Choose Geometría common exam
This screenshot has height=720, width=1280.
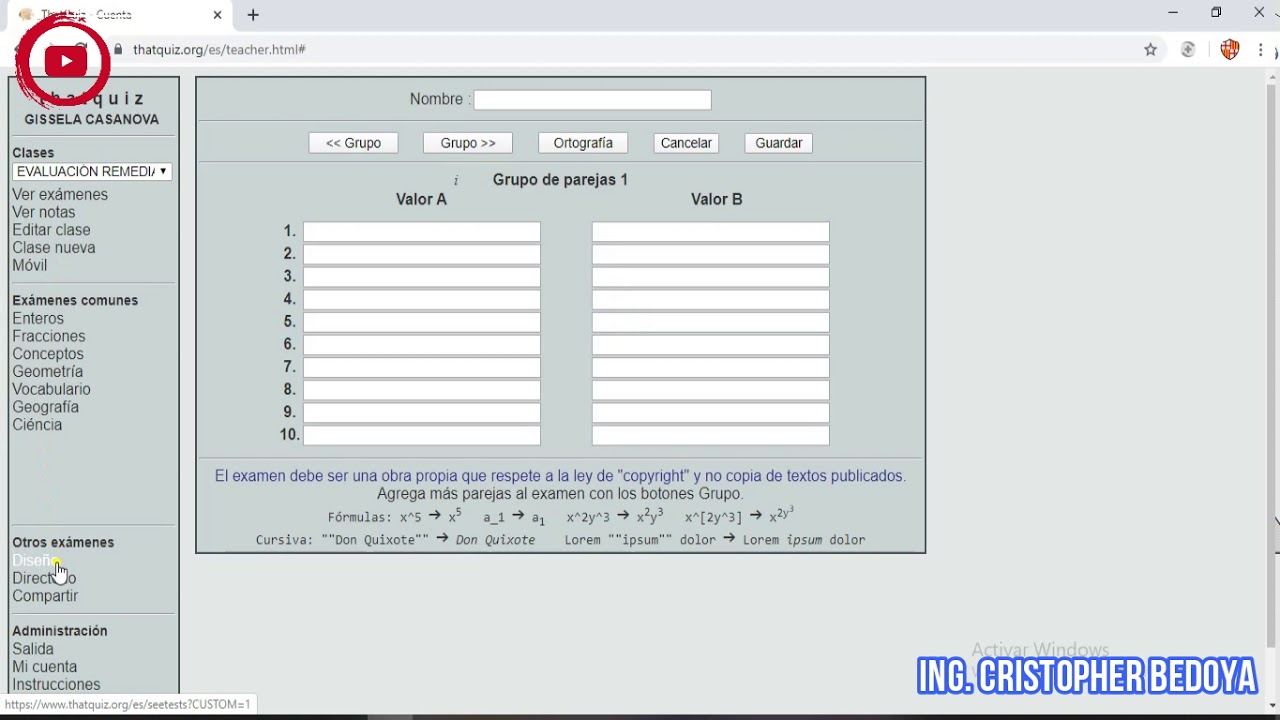[47, 371]
